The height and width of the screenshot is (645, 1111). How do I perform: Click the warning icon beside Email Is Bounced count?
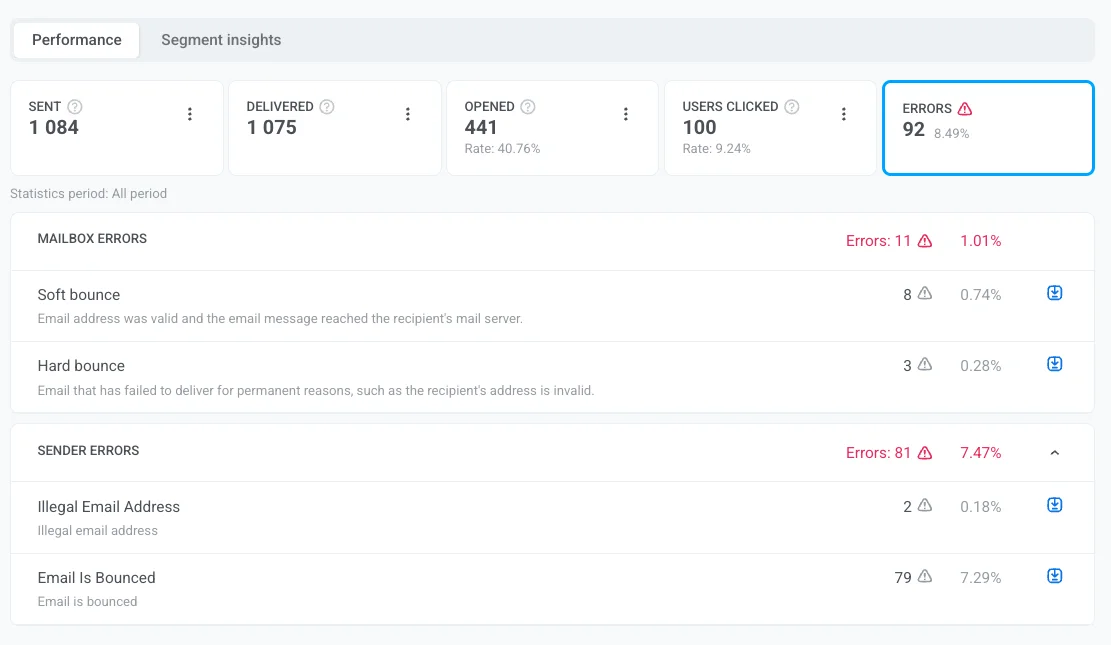(x=925, y=576)
